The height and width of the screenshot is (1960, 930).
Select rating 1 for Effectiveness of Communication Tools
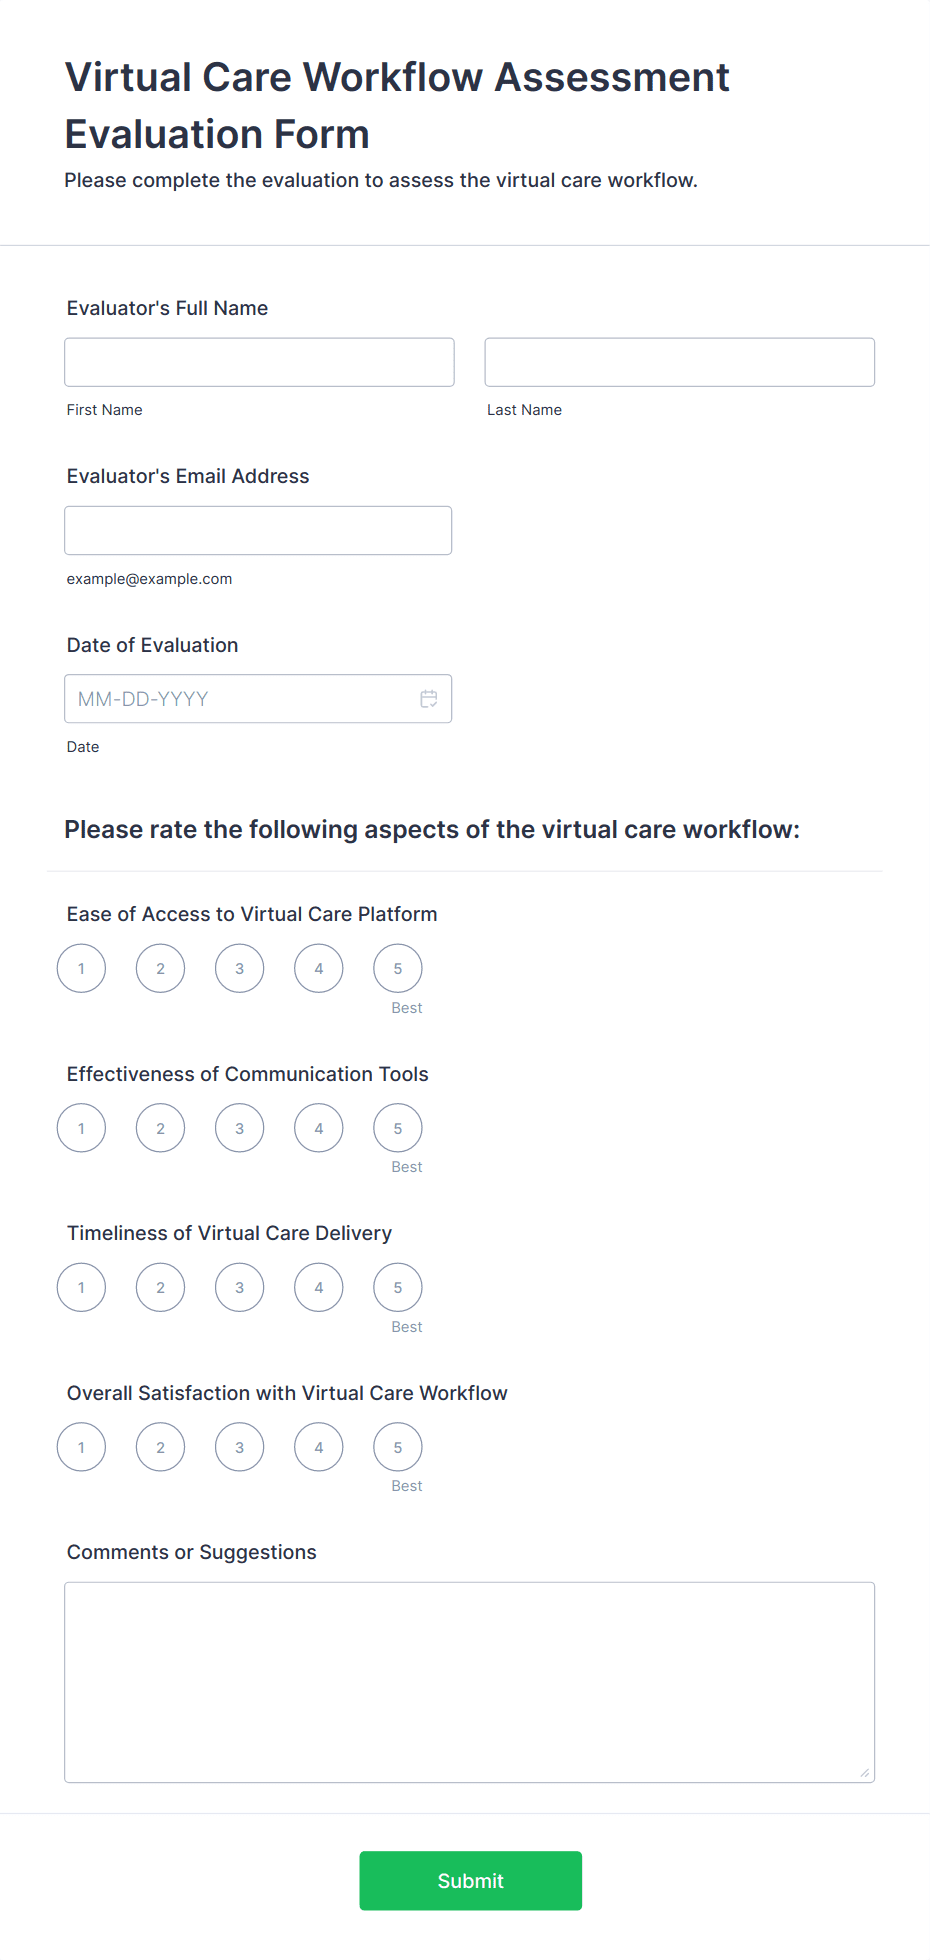pos(81,1127)
